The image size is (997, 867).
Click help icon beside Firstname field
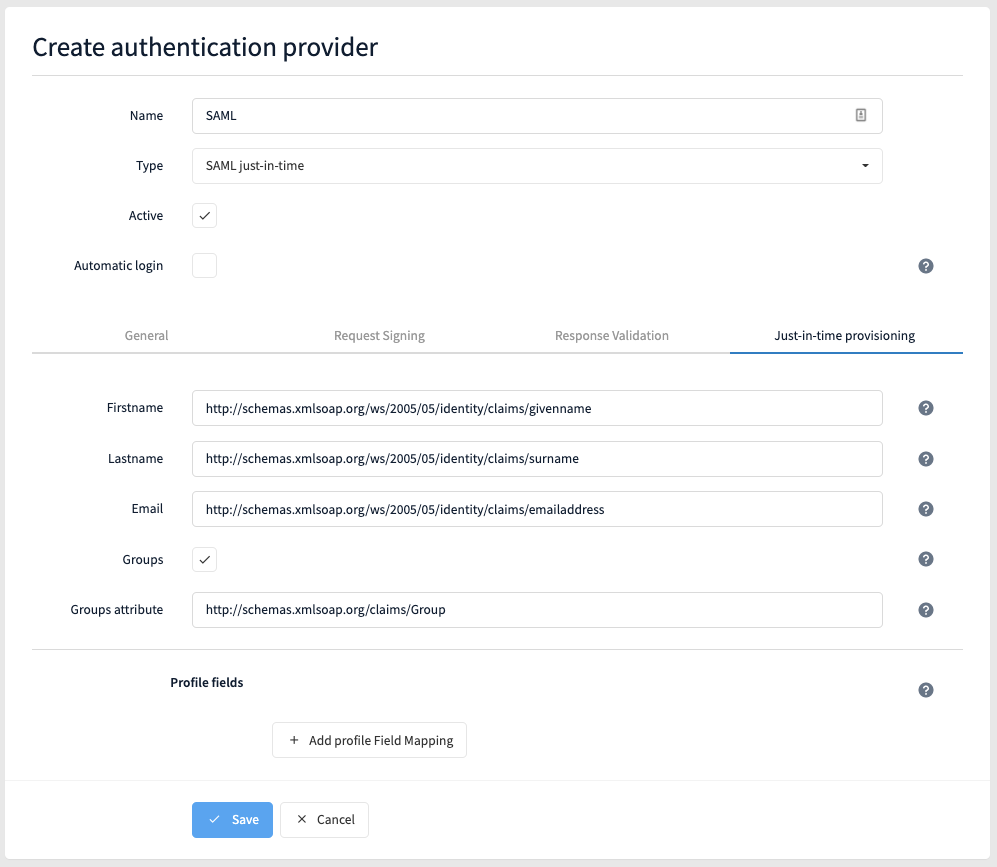tap(925, 408)
